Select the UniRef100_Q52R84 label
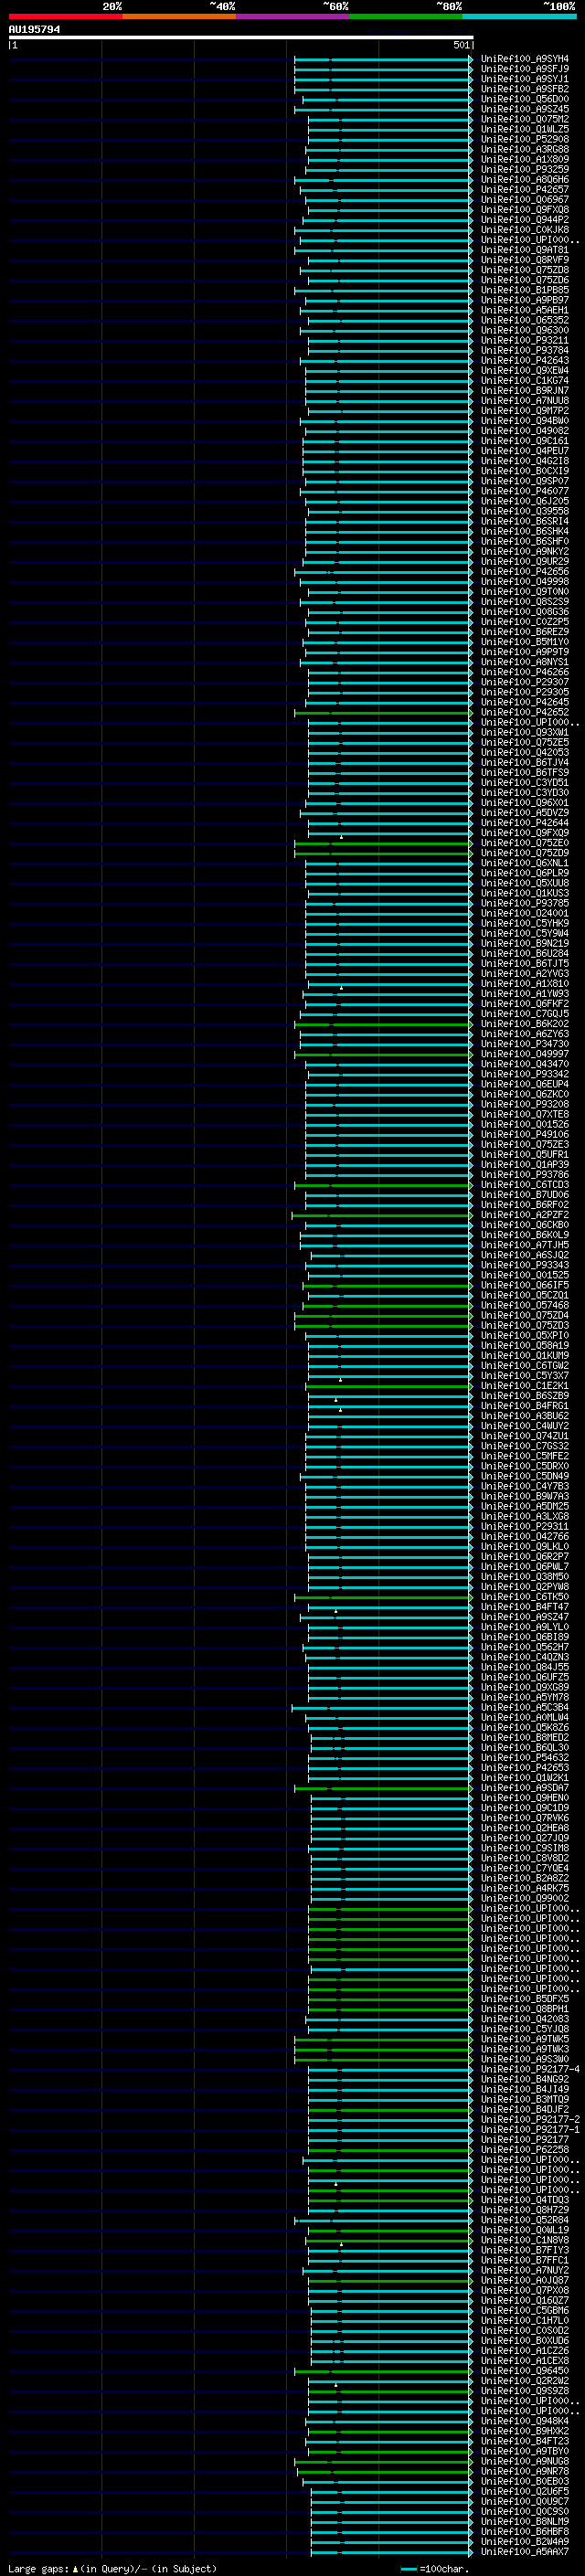Screen dimensions: 585x2576 click(x=524, y=2219)
